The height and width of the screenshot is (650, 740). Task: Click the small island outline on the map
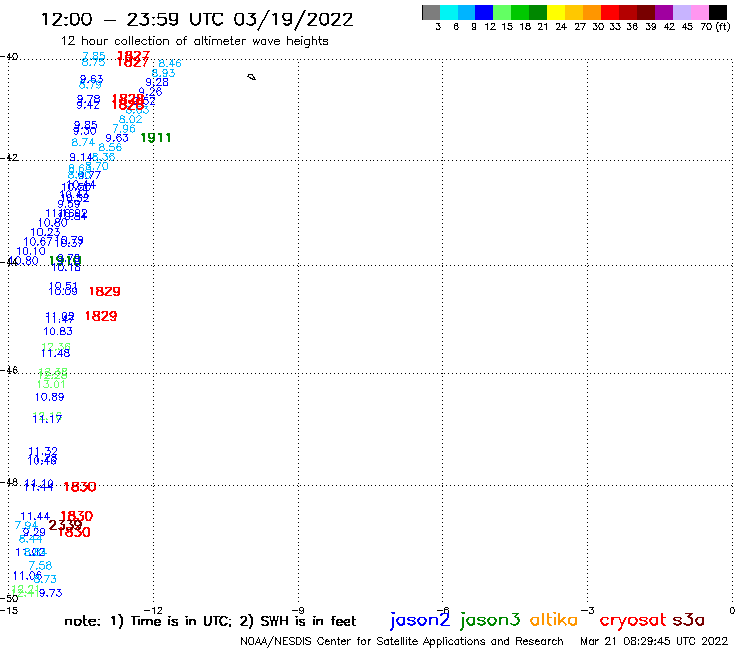pos(252,77)
